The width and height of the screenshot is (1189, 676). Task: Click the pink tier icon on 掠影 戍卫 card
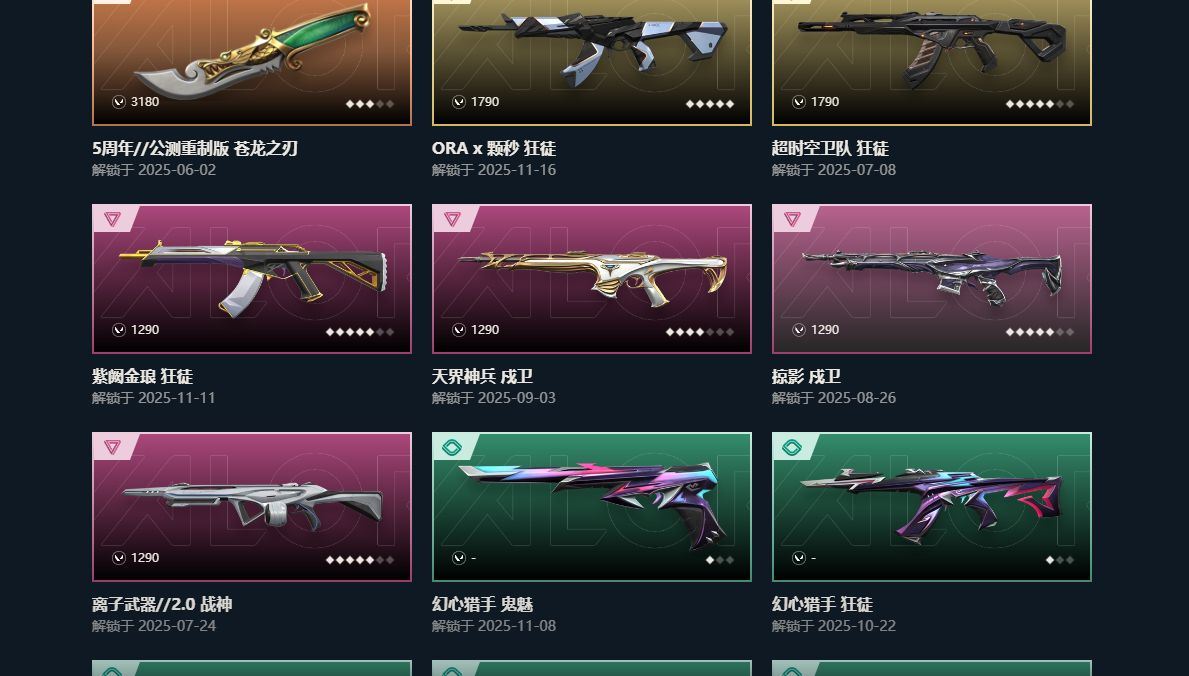tap(792, 219)
